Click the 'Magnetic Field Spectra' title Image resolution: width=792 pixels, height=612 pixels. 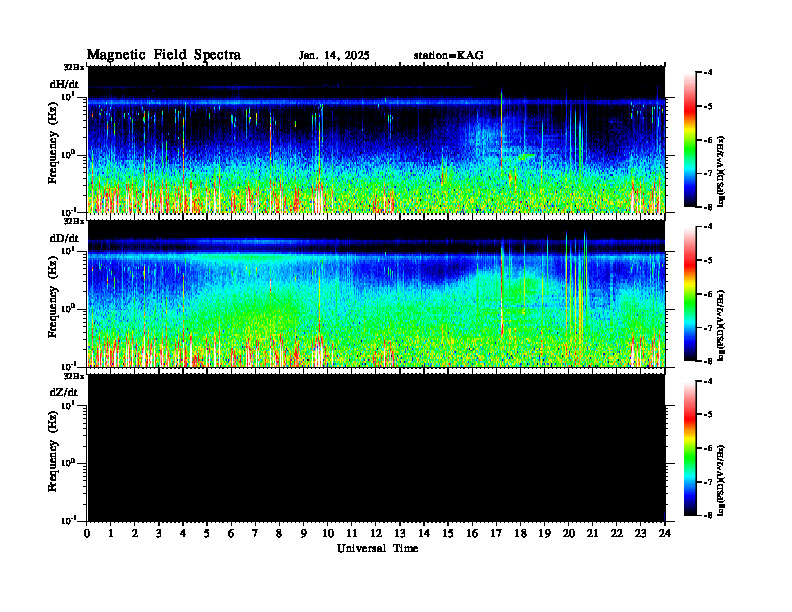click(x=164, y=55)
